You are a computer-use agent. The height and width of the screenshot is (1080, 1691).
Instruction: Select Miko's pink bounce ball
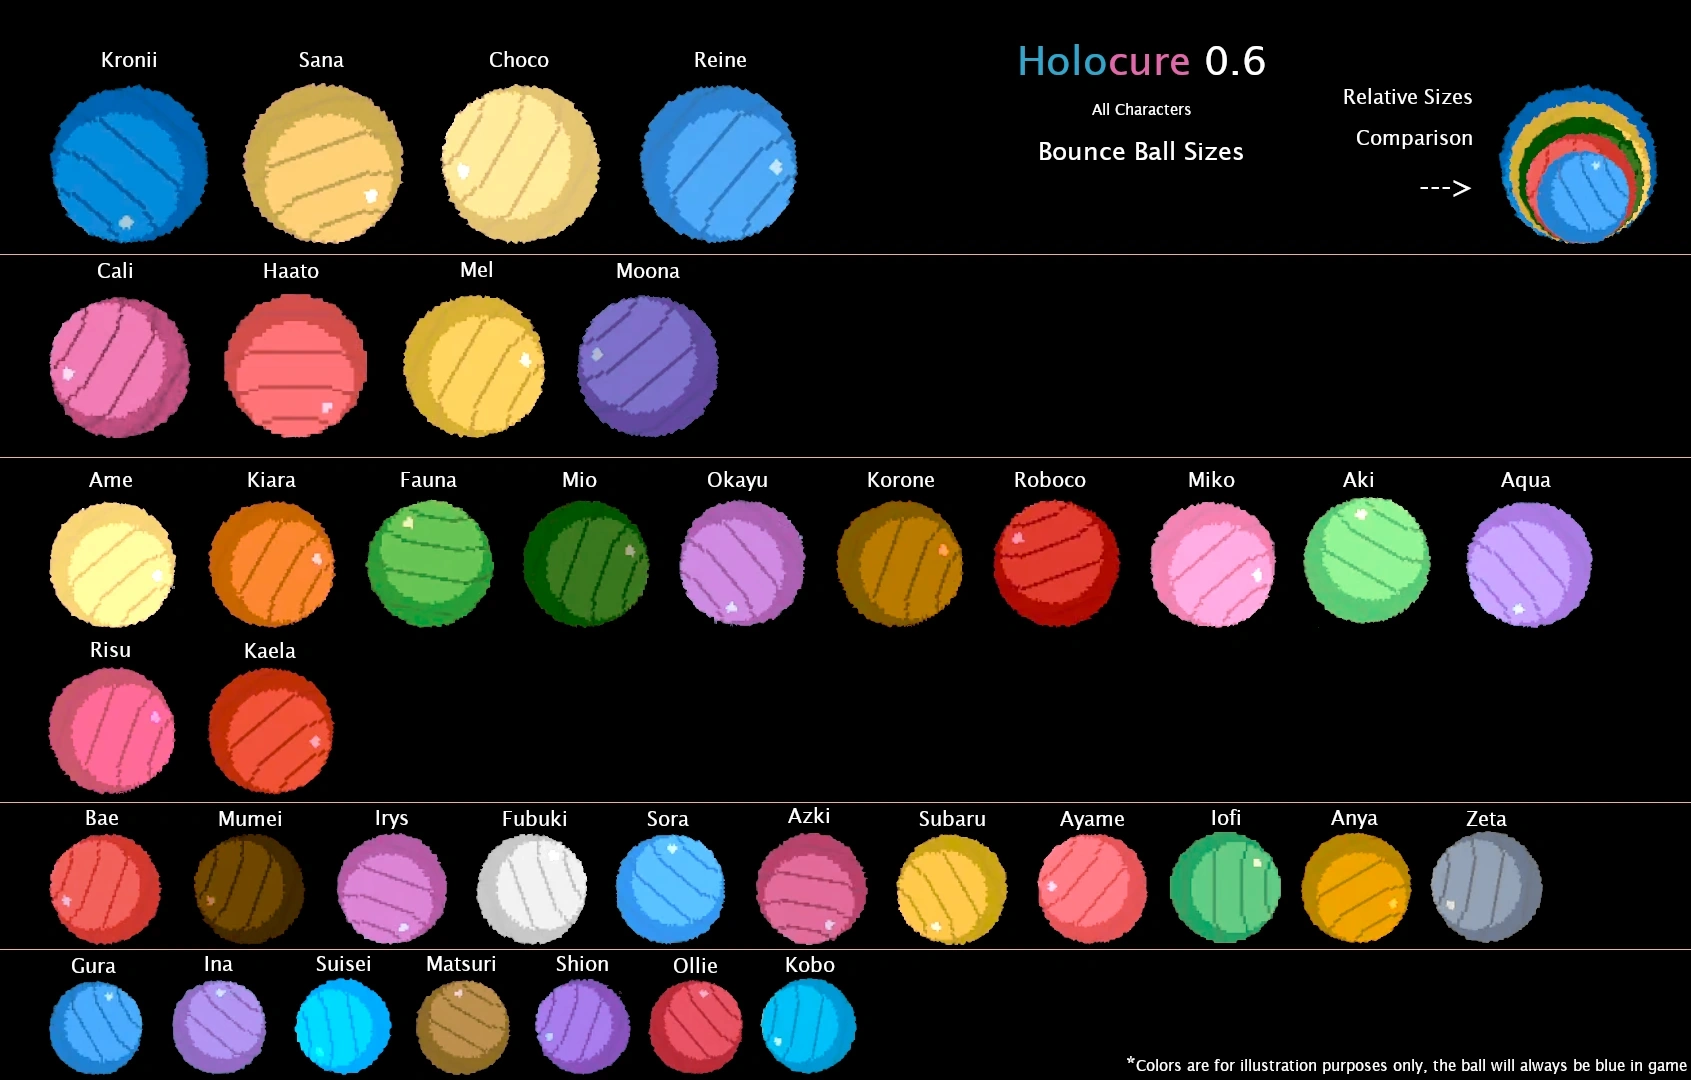pyautogui.click(x=1213, y=565)
